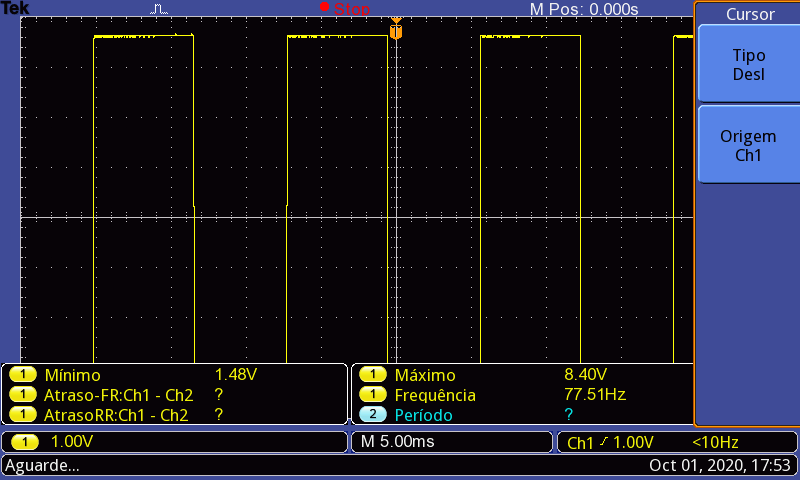Screen dimensions: 800x480
Task: Click channel 1 badge beside AtrasoRR
Action: pyautogui.click(x=23, y=414)
